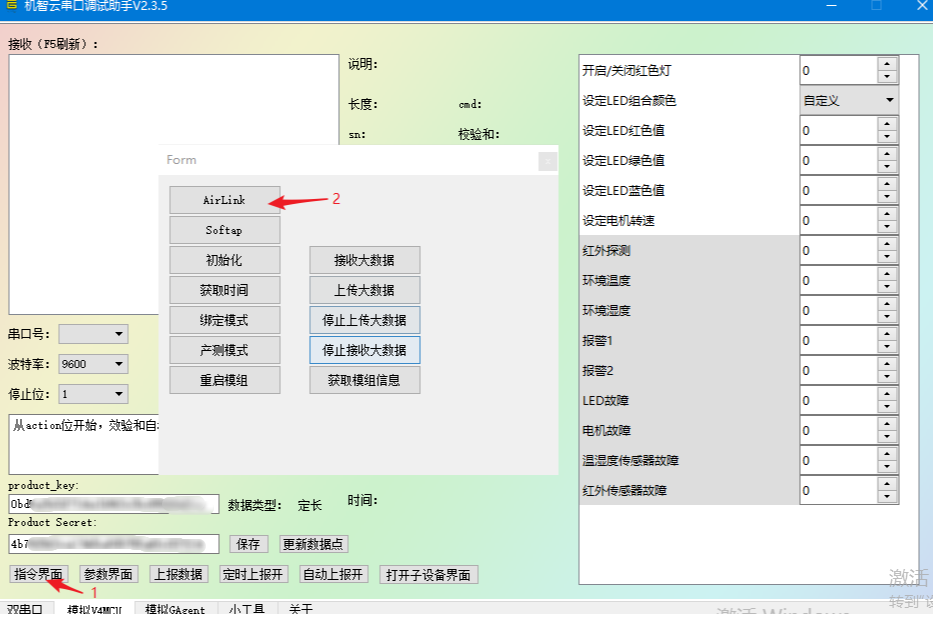
Task: Open the 打开子设备界面 sub-device panel
Action: pos(431,574)
